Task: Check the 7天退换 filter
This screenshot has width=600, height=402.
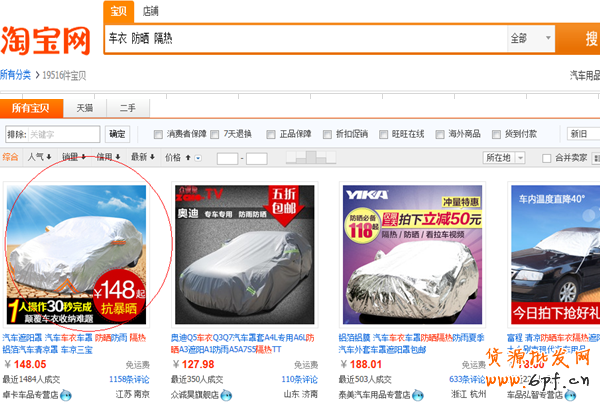Action: (x=213, y=134)
